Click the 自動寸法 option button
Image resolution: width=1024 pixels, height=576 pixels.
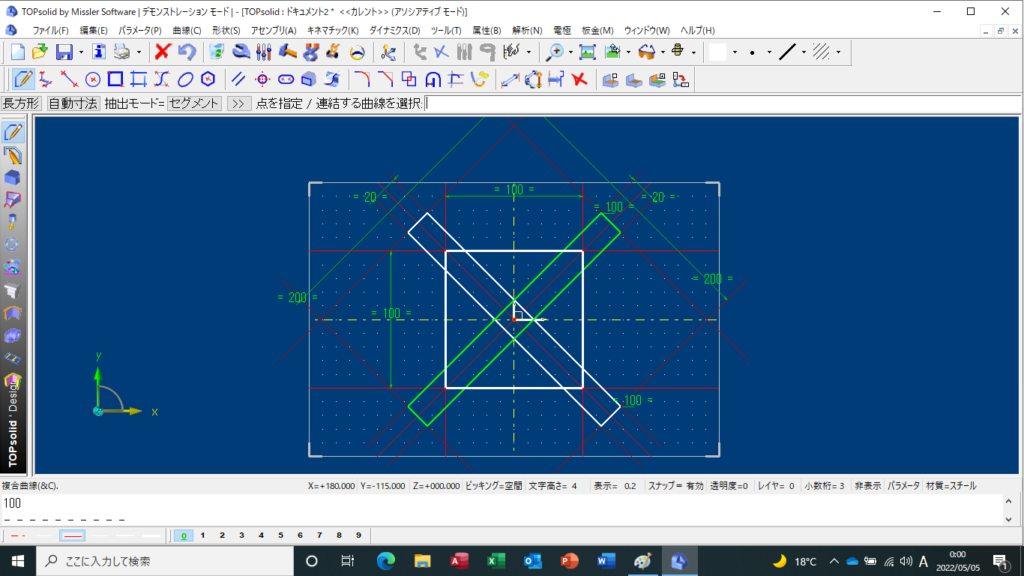click(x=72, y=104)
